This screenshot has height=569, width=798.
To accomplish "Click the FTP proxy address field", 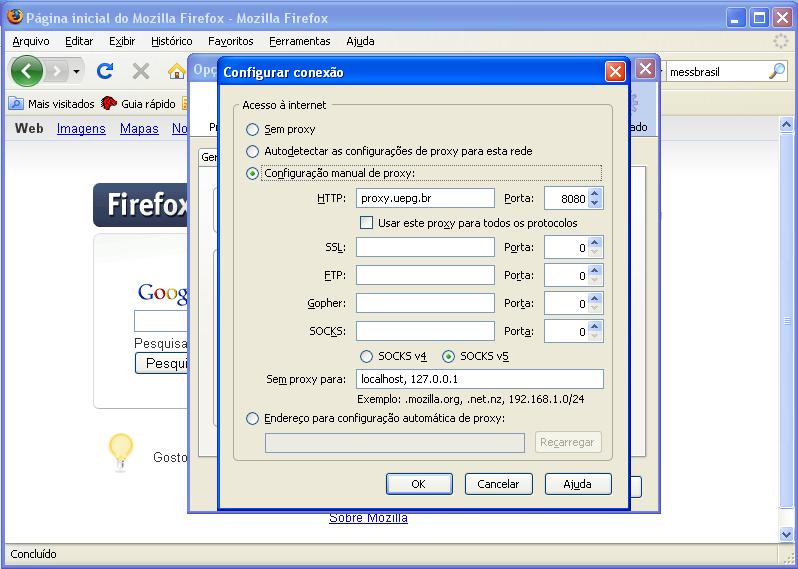I will pos(425,275).
